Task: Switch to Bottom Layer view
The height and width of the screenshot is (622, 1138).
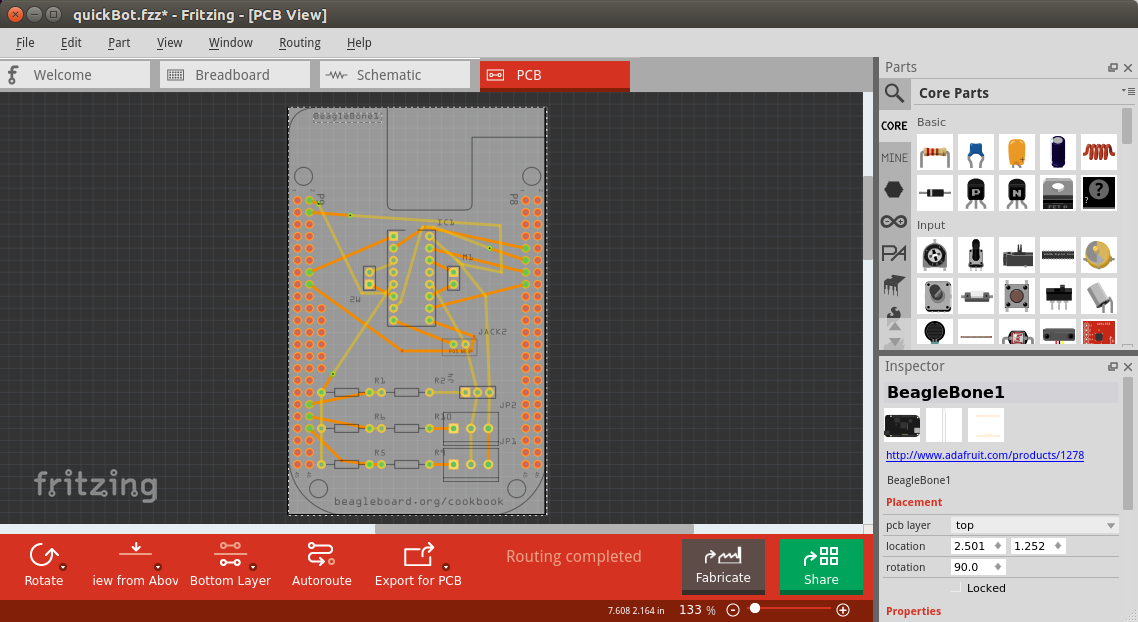Action: click(x=230, y=564)
